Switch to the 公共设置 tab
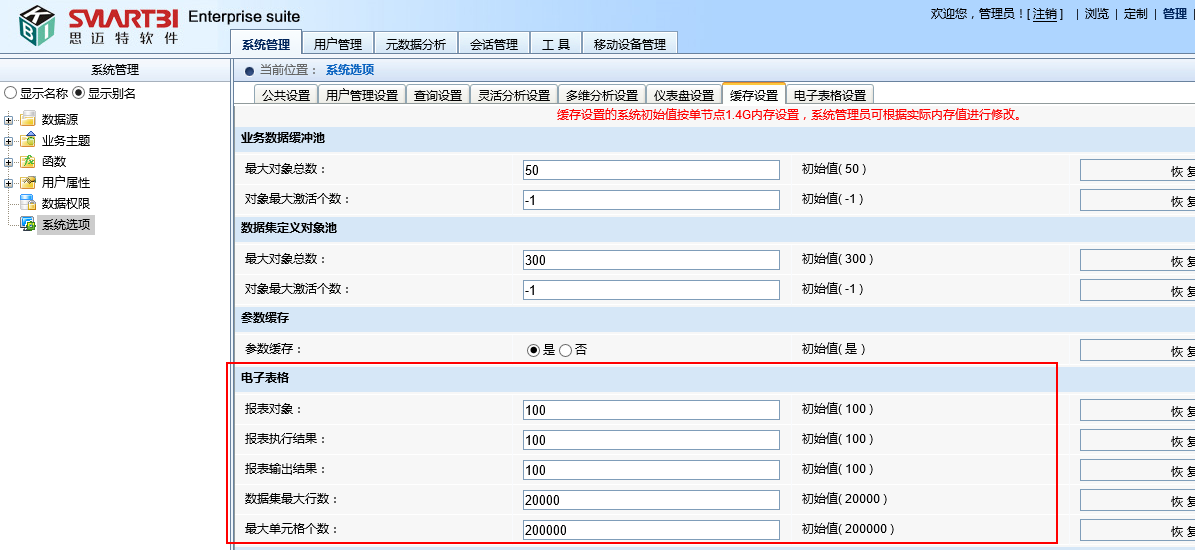The height and width of the screenshot is (550, 1195). (286, 95)
